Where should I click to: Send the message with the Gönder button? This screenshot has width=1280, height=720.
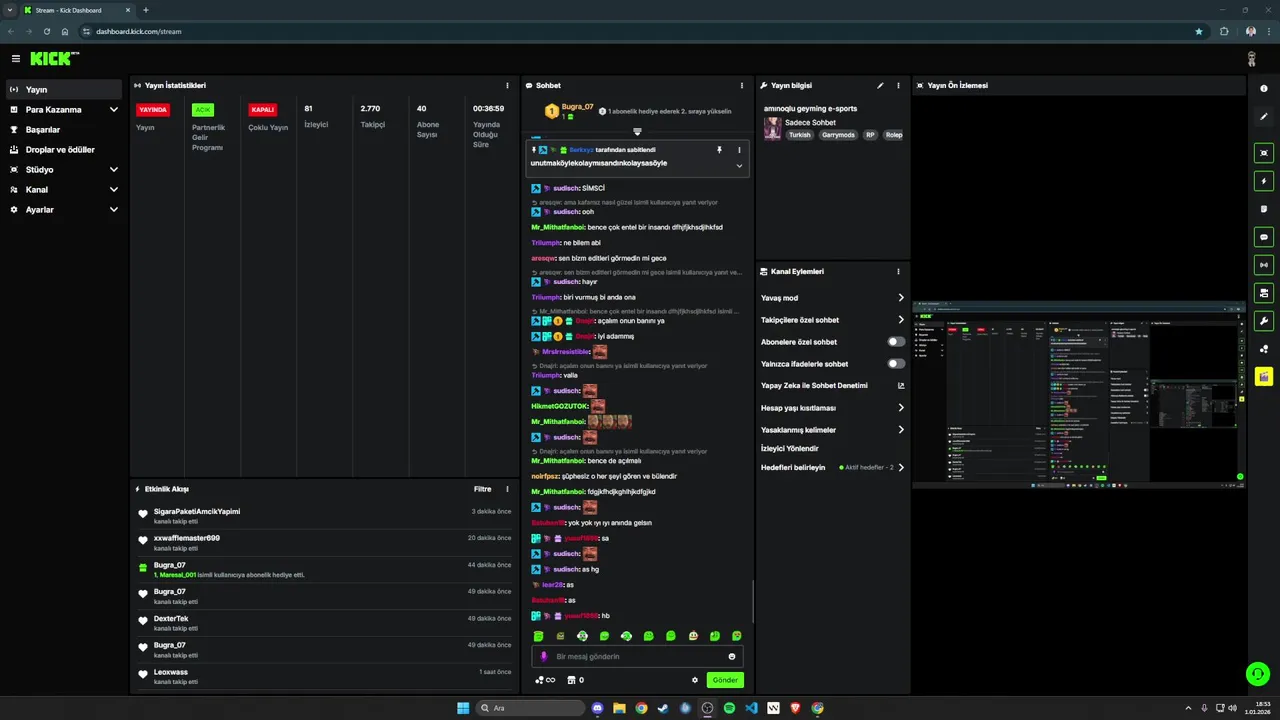[725, 680]
